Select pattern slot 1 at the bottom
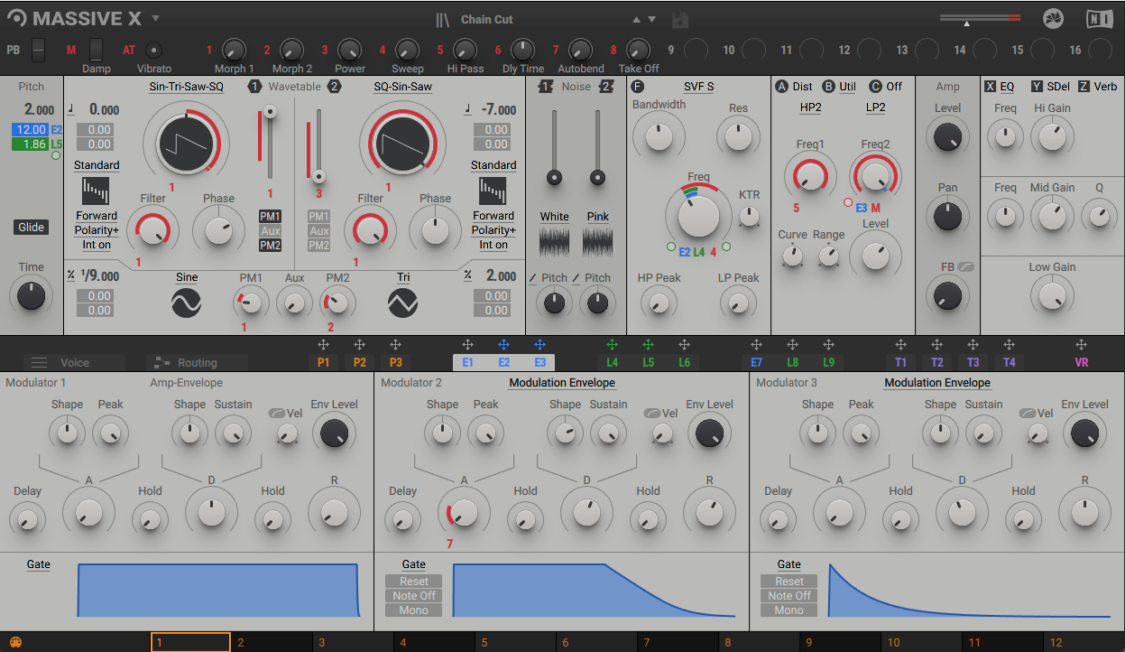1125x652 pixels. (x=190, y=641)
